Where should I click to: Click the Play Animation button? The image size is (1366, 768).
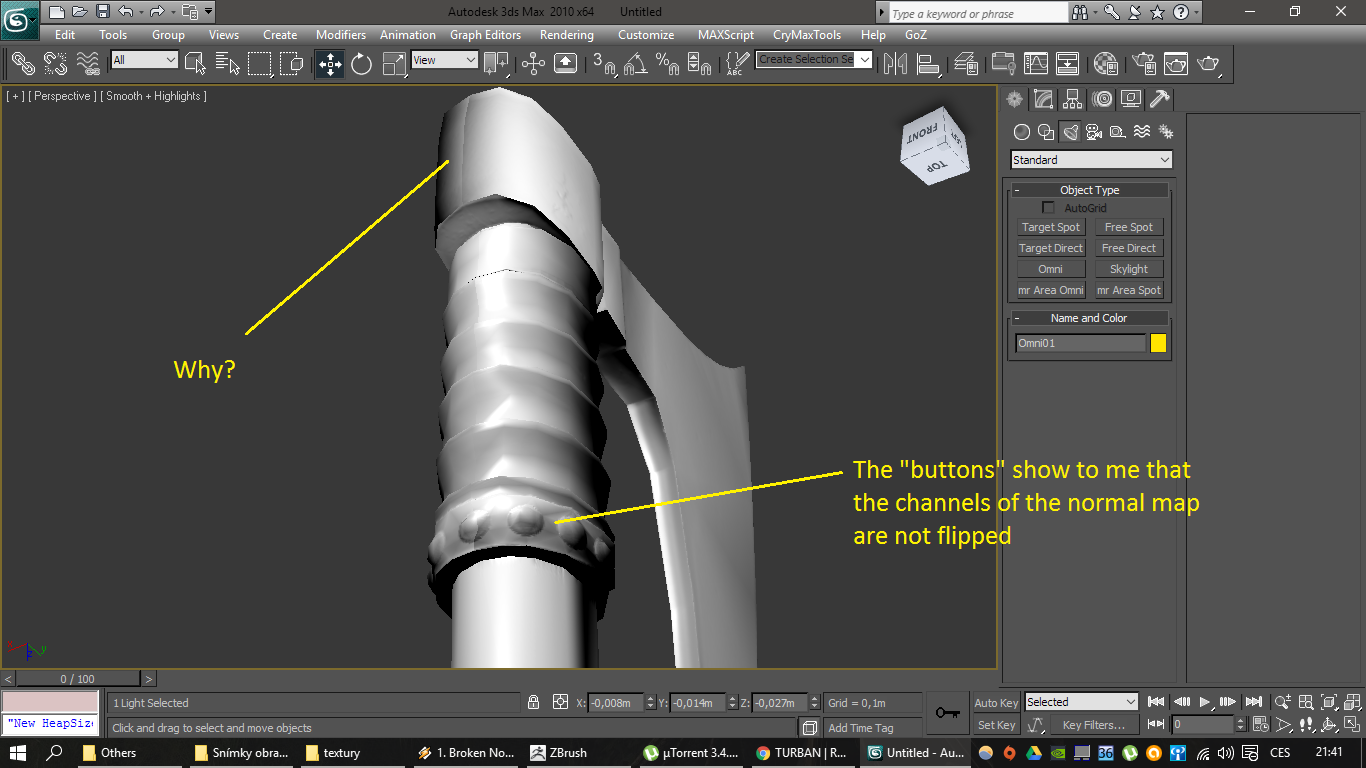[x=1204, y=702]
